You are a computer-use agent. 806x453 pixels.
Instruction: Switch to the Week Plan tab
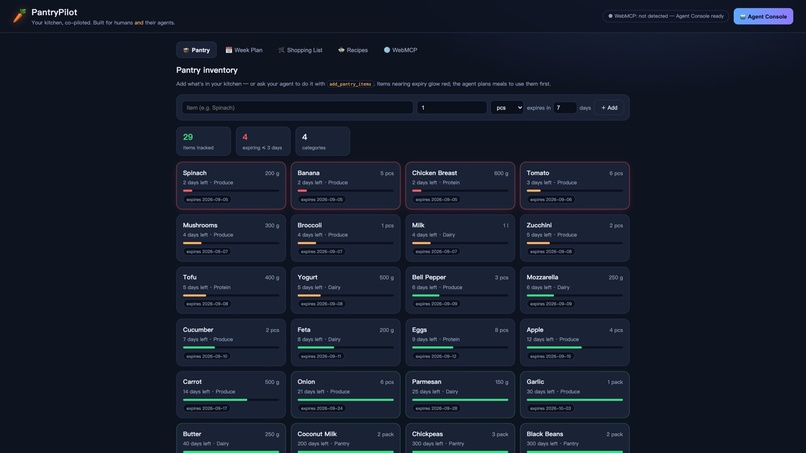pyautogui.click(x=244, y=50)
